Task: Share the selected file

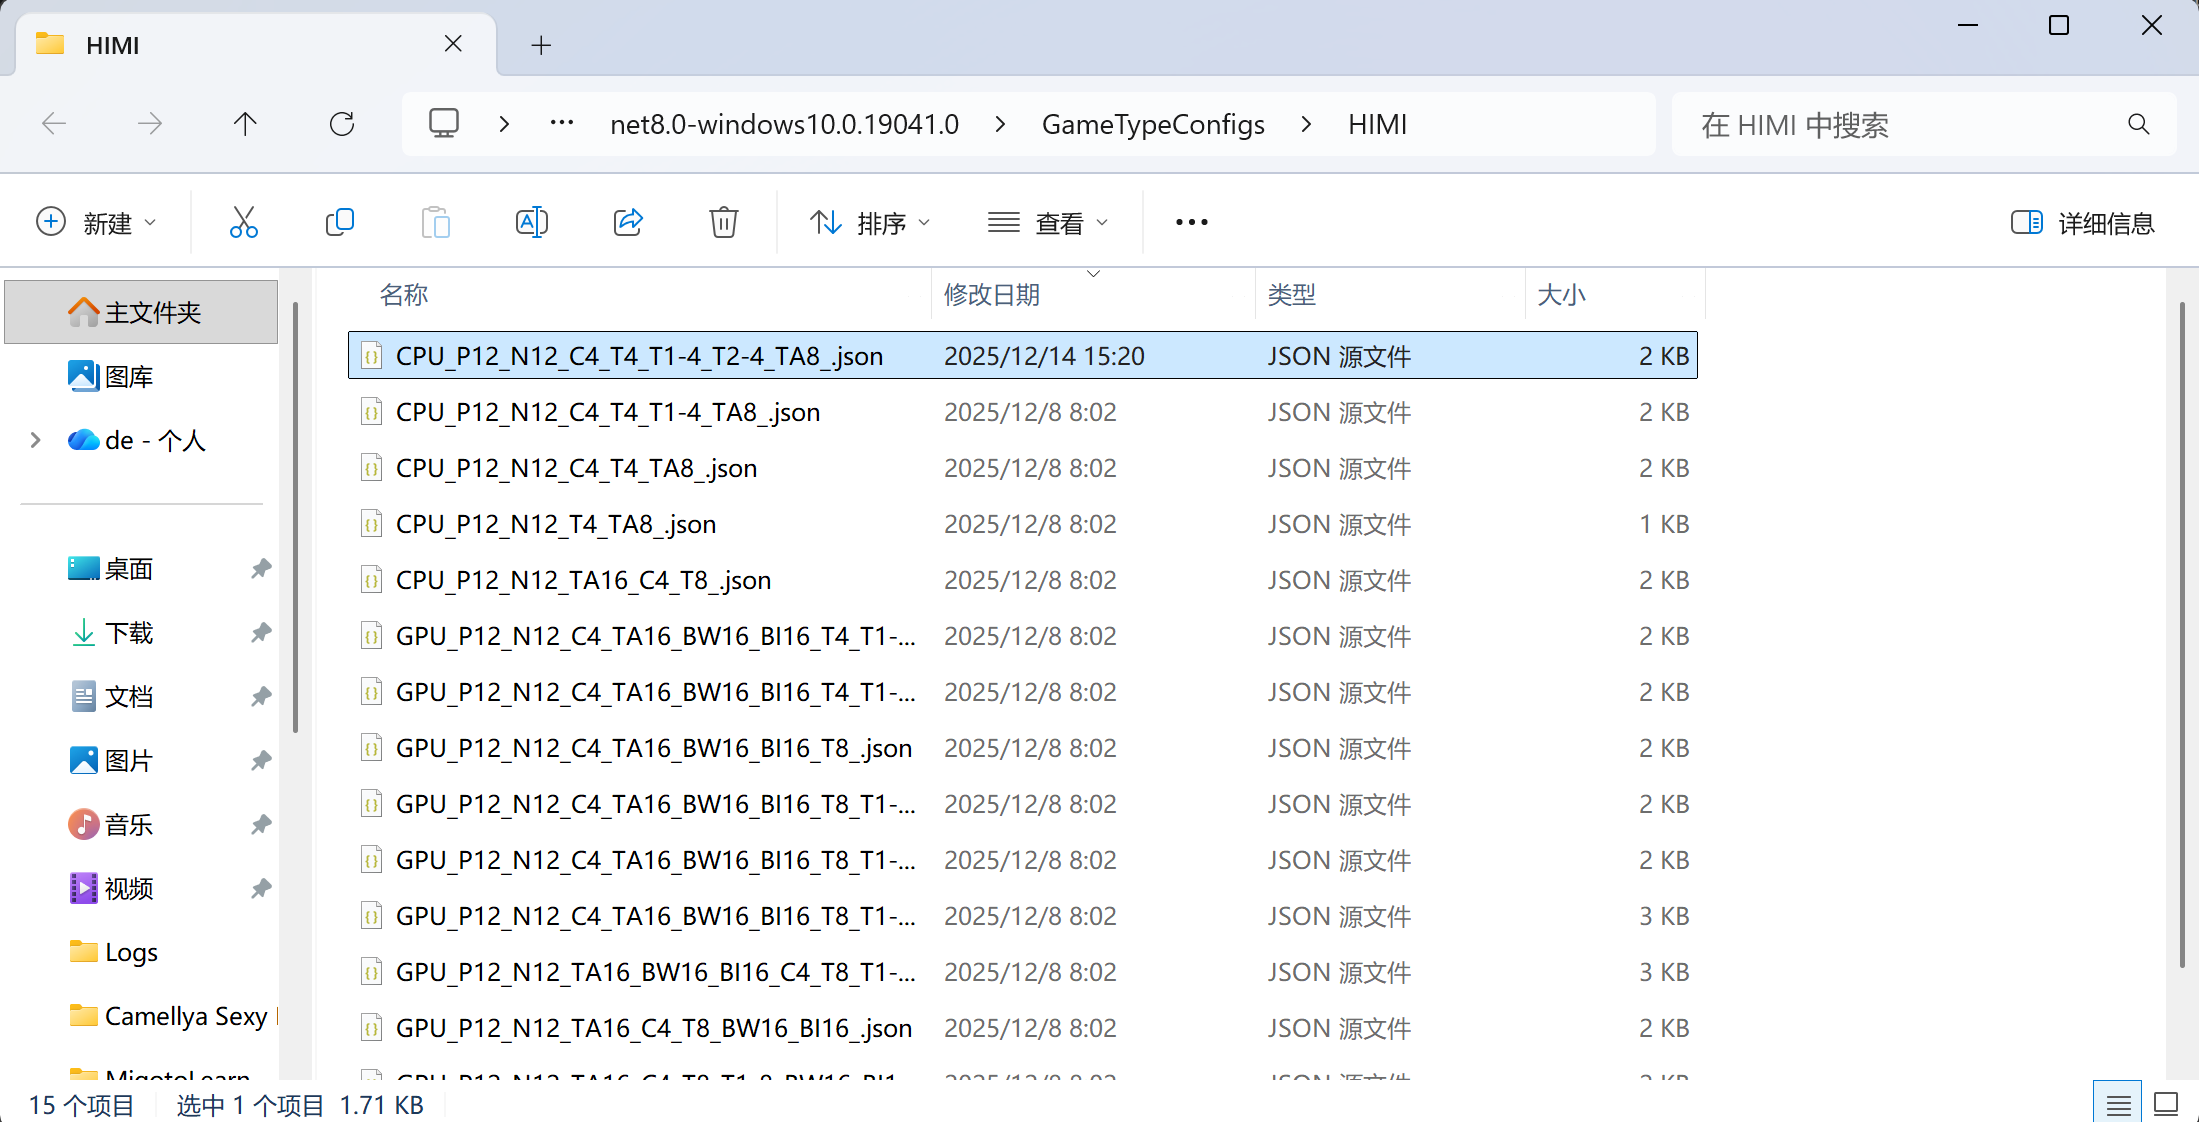Action: (x=628, y=222)
